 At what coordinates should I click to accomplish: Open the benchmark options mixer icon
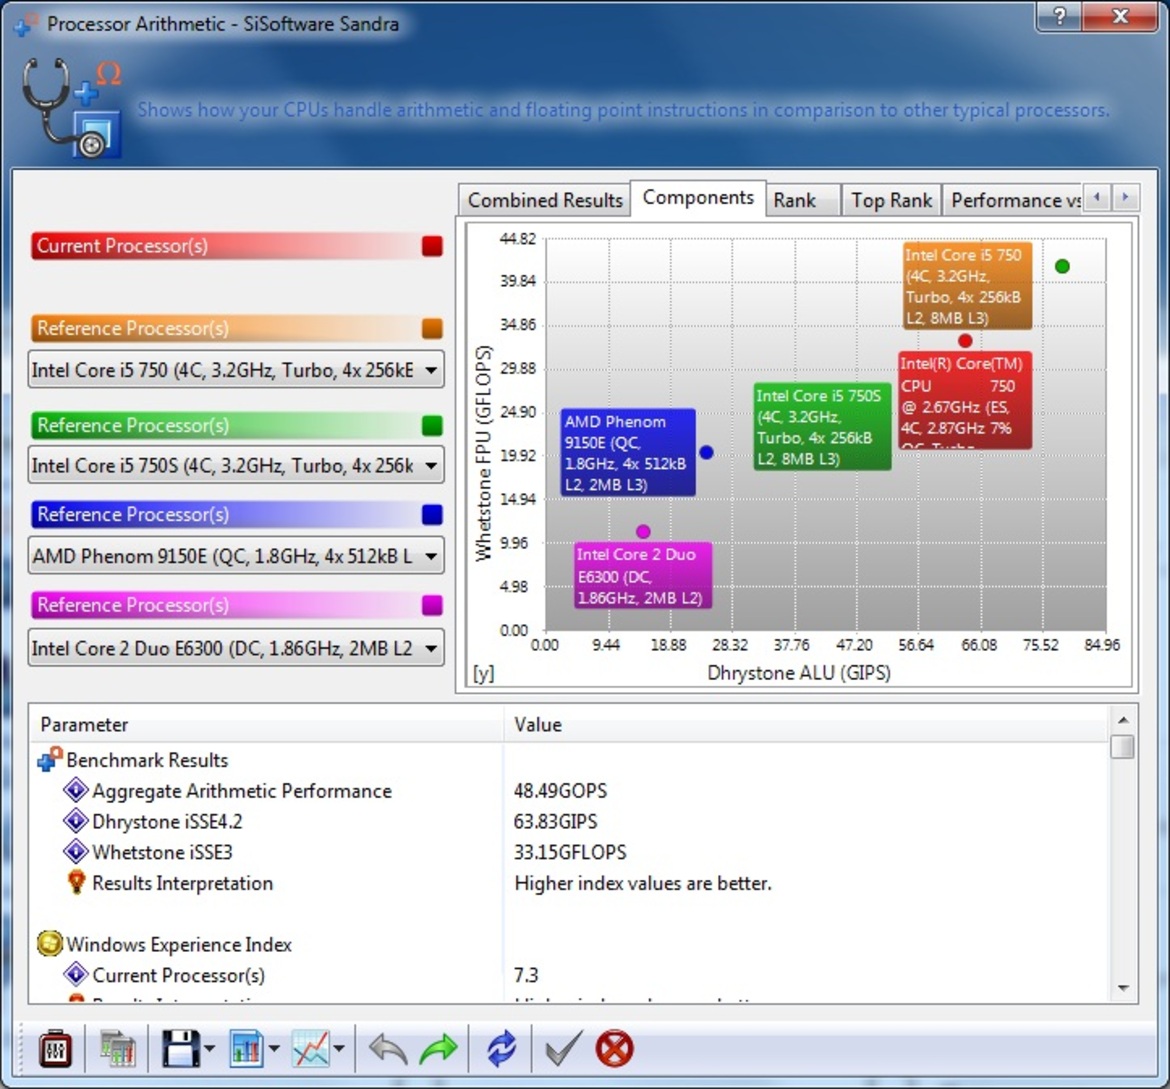click(55, 1049)
